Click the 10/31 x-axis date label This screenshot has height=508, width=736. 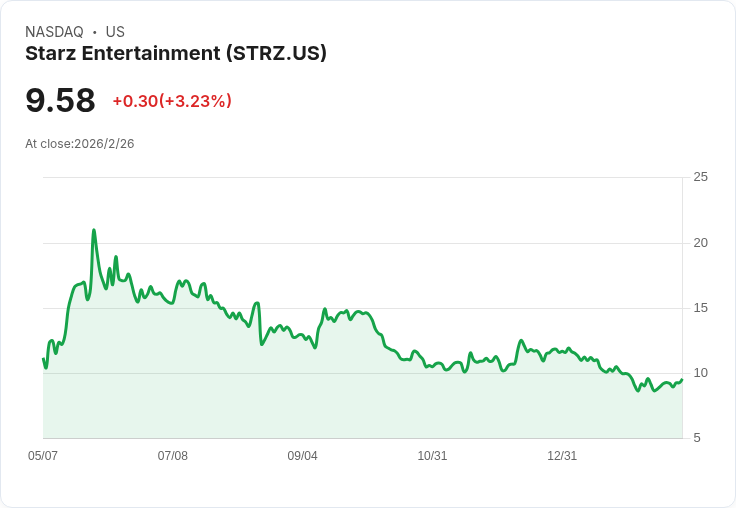[x=432, y=456]
